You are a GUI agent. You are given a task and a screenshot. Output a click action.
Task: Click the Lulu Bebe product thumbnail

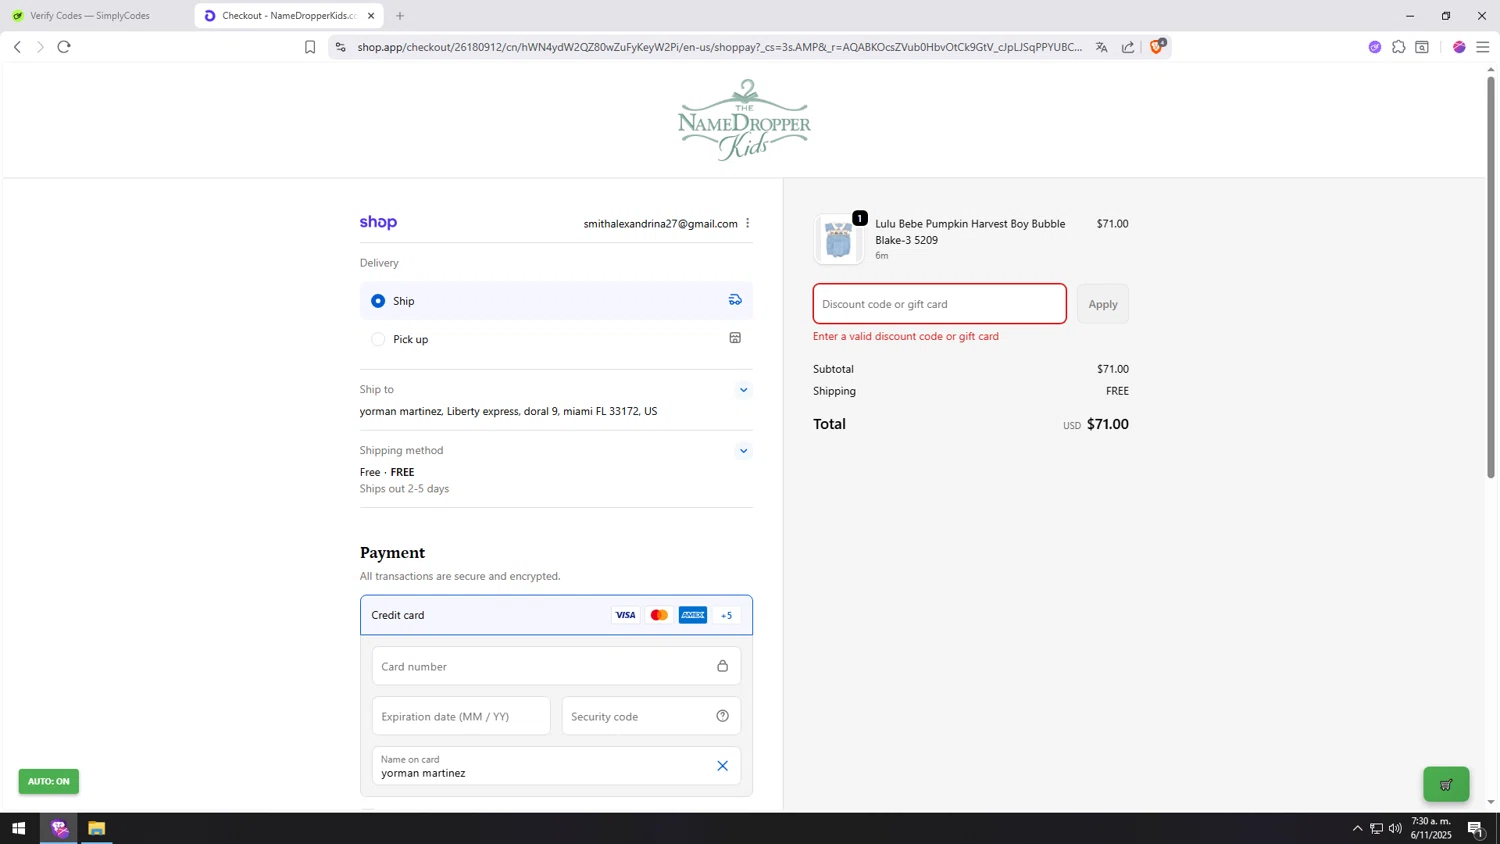[x=838, y=240]
